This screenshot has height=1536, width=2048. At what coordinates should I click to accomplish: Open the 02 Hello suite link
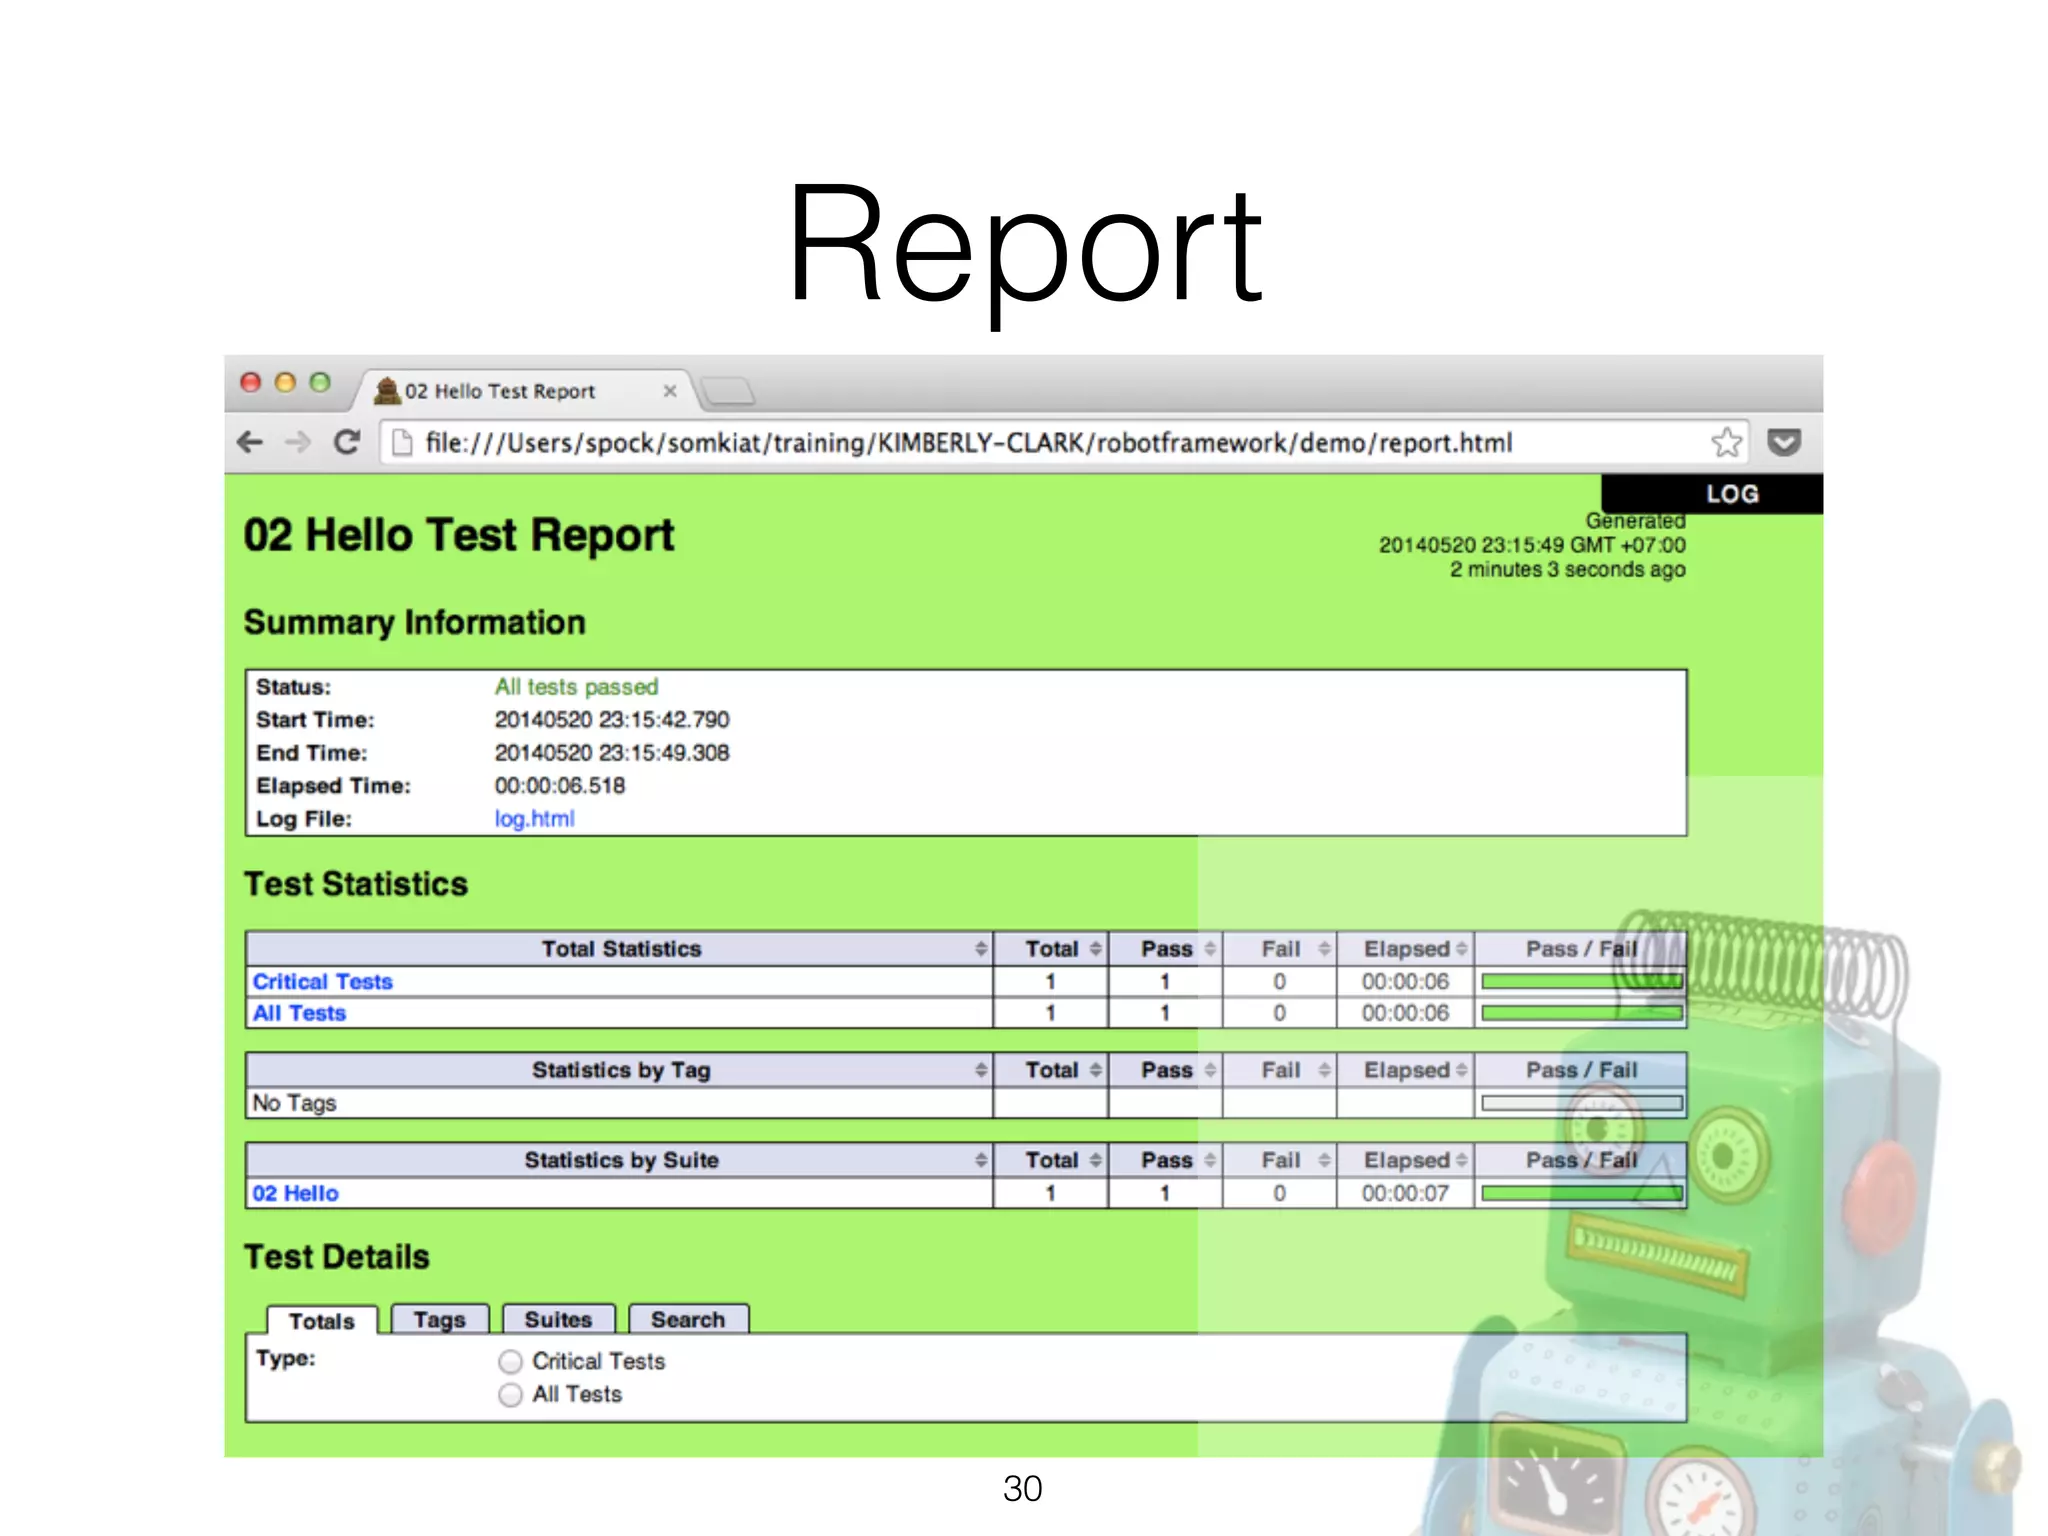click(x=295, y=1193)
